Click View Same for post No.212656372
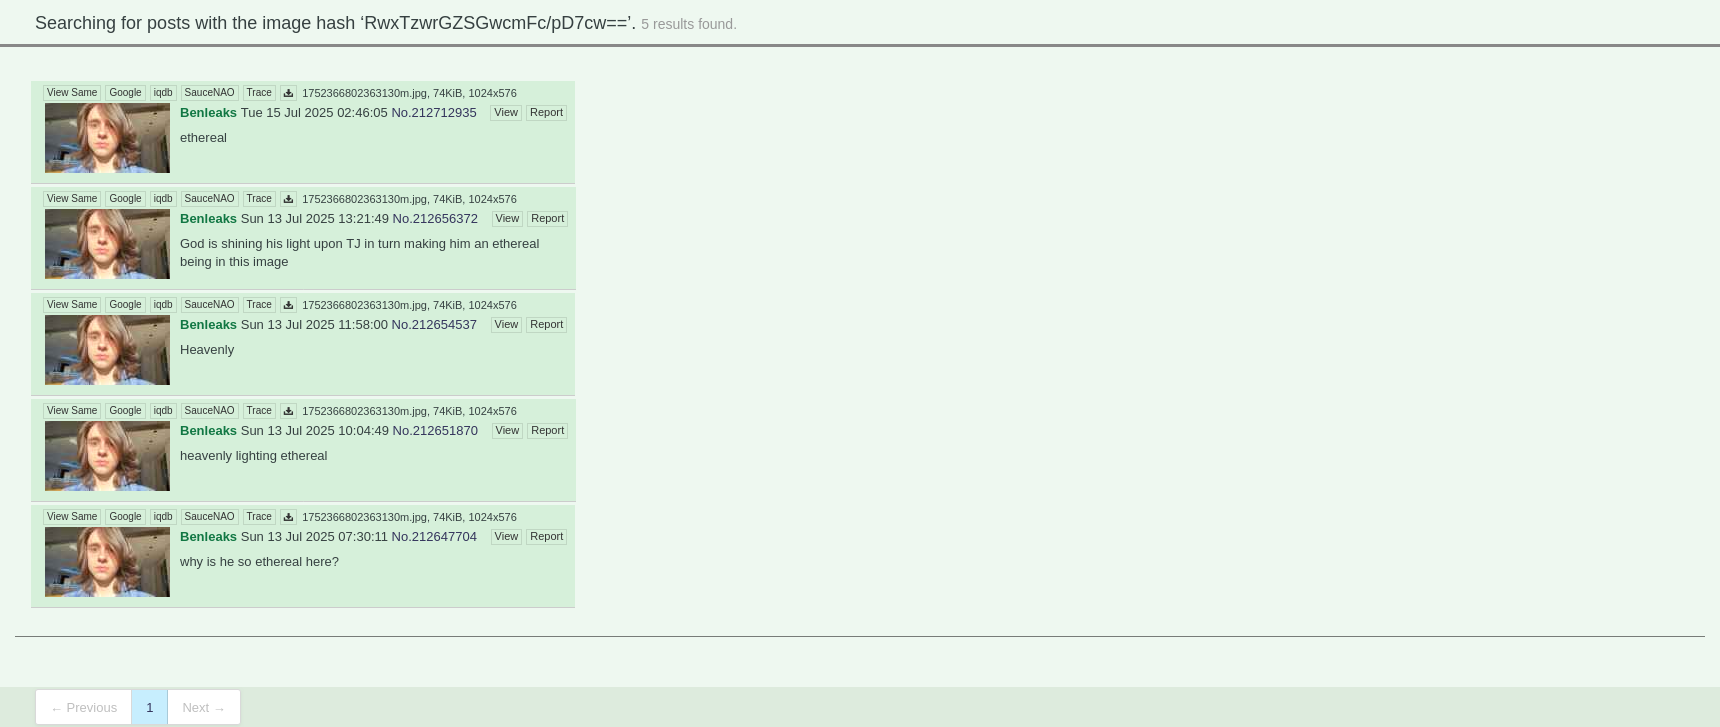 coord(72,199)
